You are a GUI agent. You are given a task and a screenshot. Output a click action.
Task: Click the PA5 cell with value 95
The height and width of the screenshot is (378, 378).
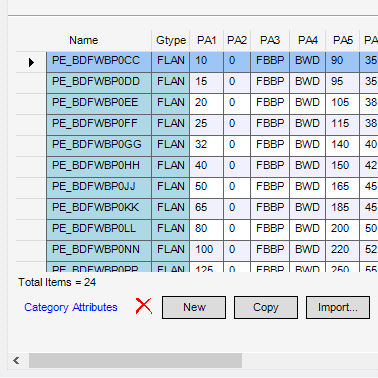(x=343, y=83)
